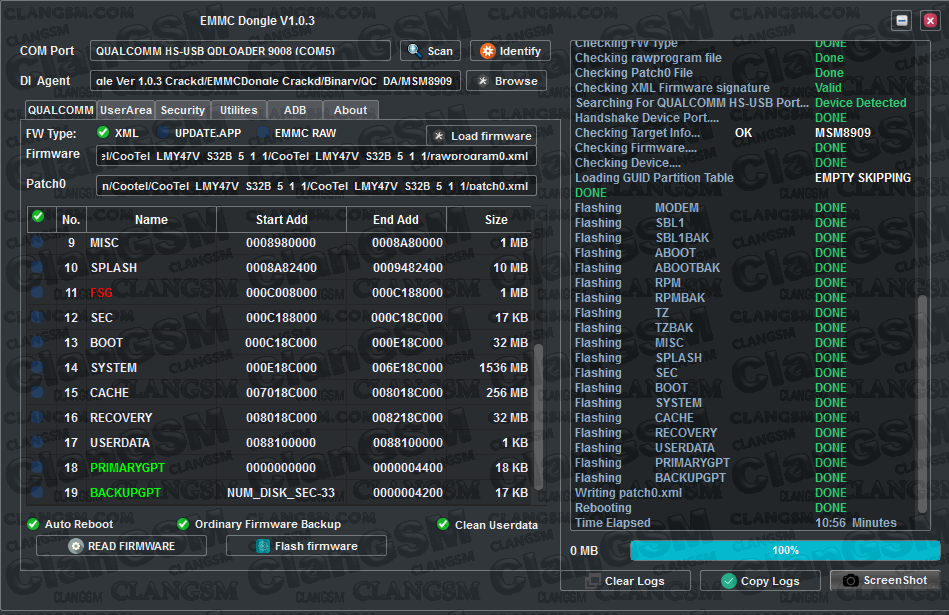Switch to the ADB tab
This screenshot has width=949, height=615.
pos(295,110)
